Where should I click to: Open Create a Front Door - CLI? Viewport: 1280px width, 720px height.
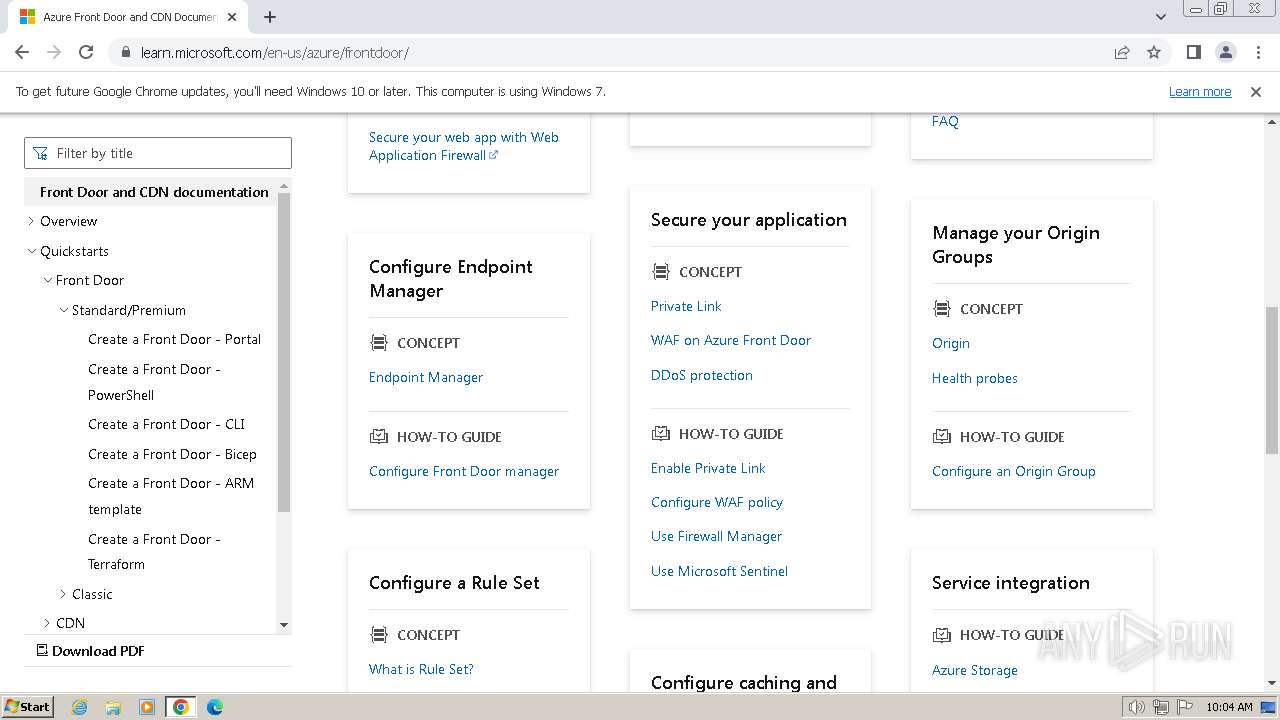(166, 424)
